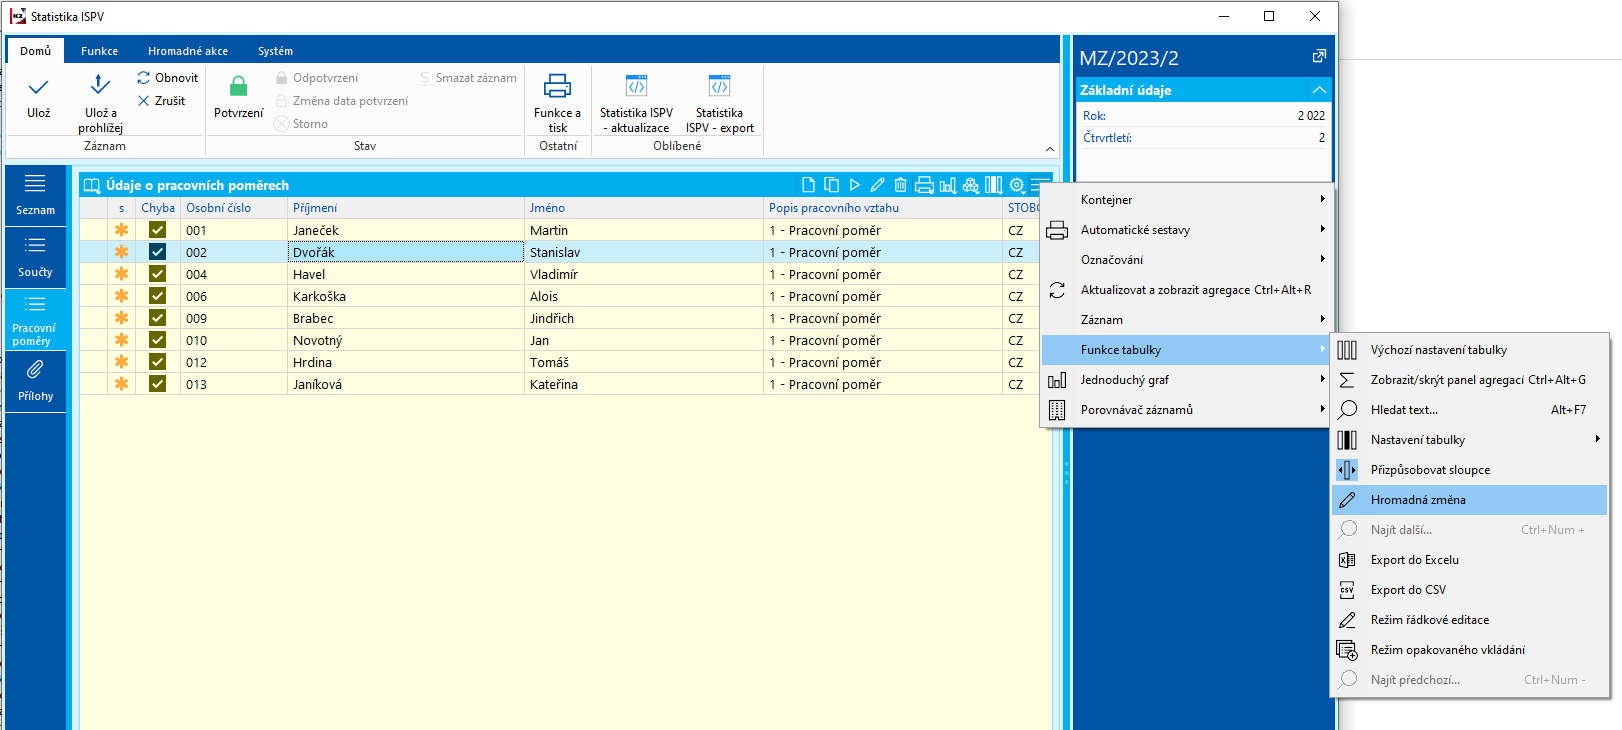This screenshot has height=730, width=1622.
Task: Toggle Chyba checkbox for Janíková row
Action: point(157,384)
